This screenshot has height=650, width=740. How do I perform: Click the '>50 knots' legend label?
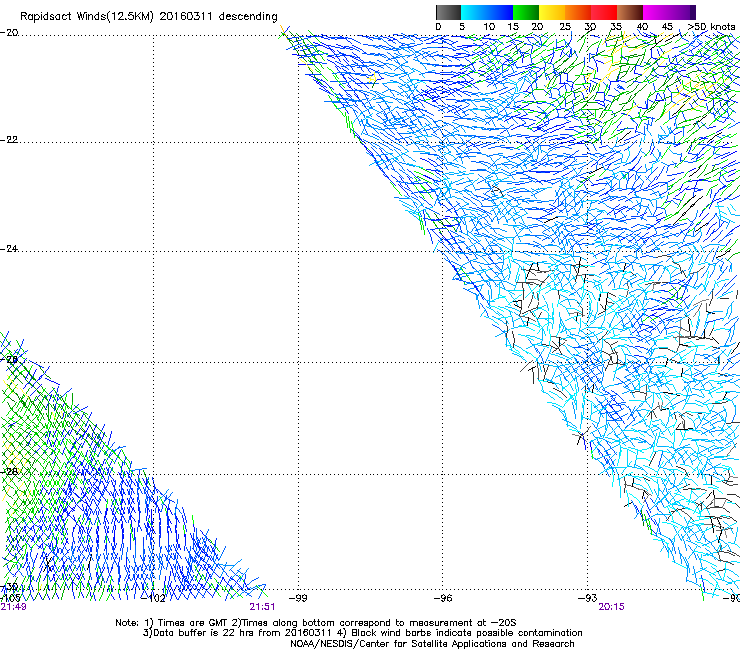pyautogui.click(x=711, y=27)
